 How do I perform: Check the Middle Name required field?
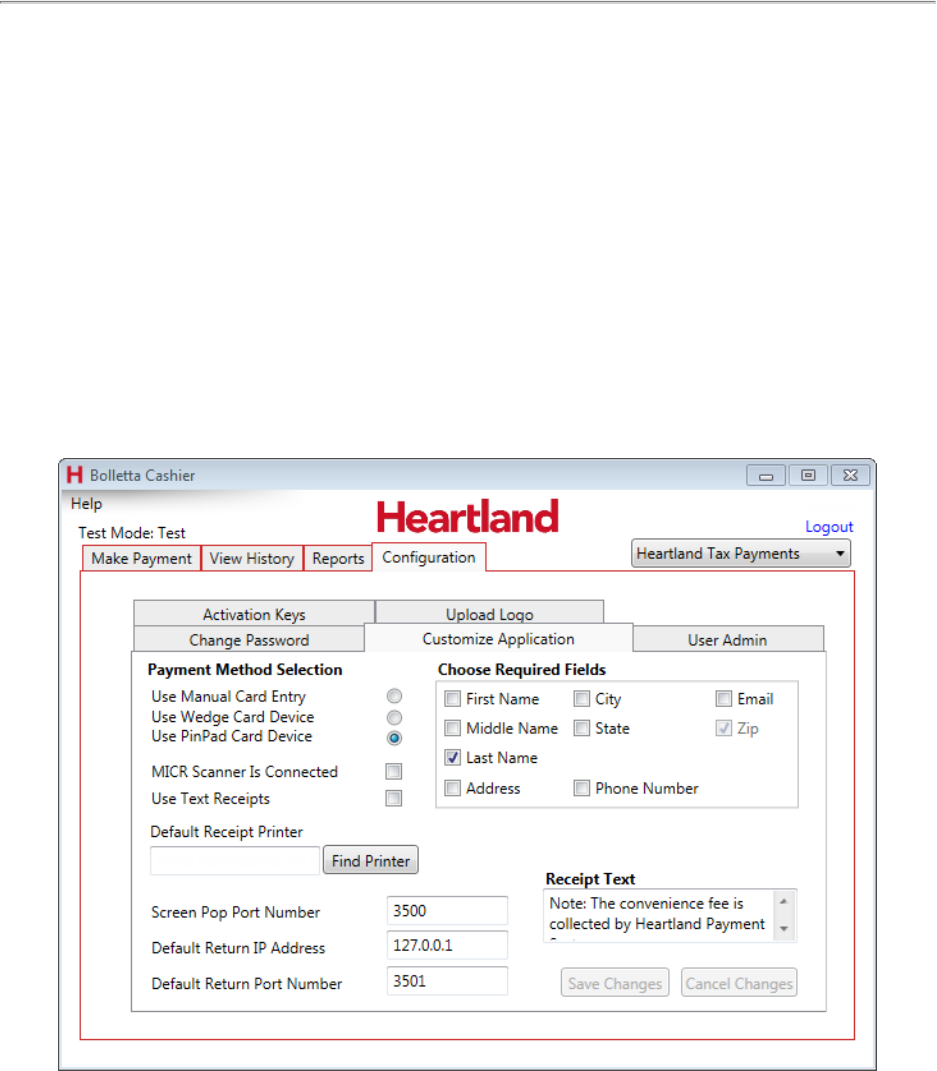tap(452, 728)
